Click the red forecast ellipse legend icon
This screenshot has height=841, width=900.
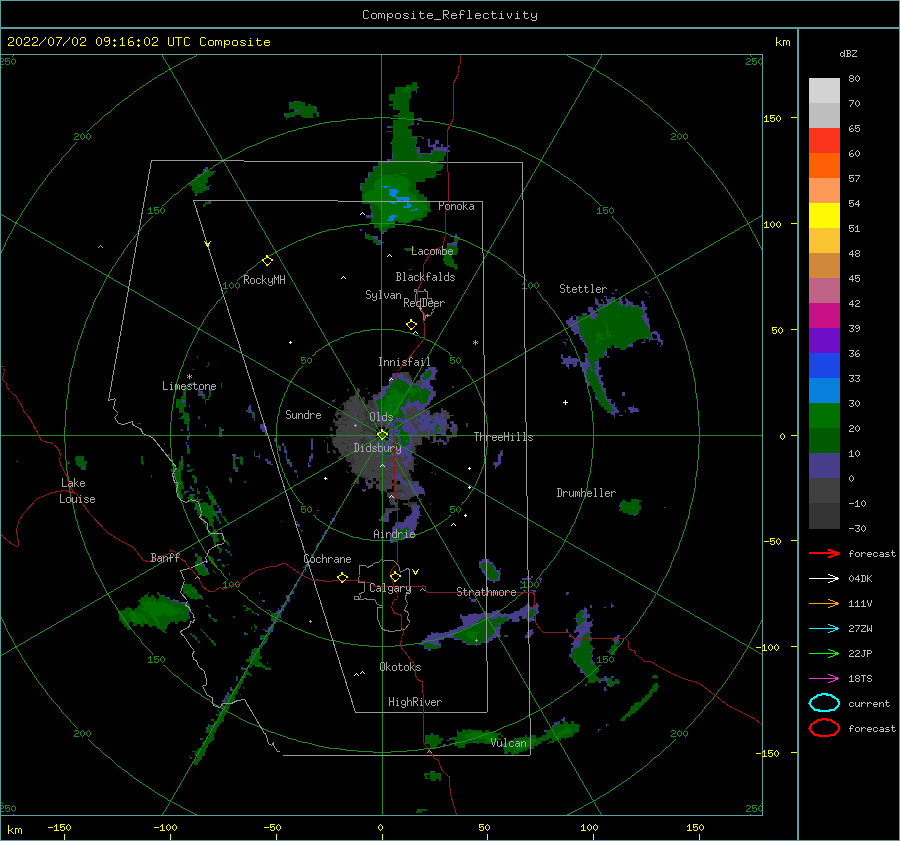coord(824,728)
